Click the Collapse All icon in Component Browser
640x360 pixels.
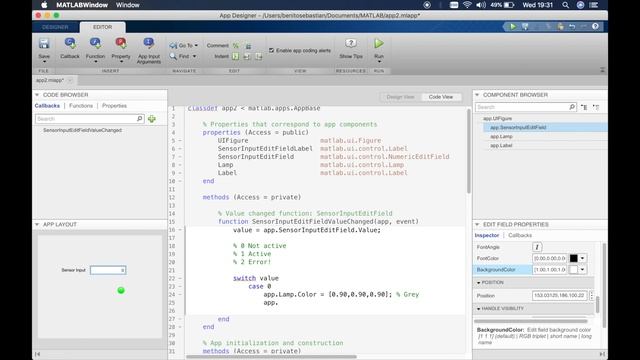pyautogui.click(x=596, y=107)
